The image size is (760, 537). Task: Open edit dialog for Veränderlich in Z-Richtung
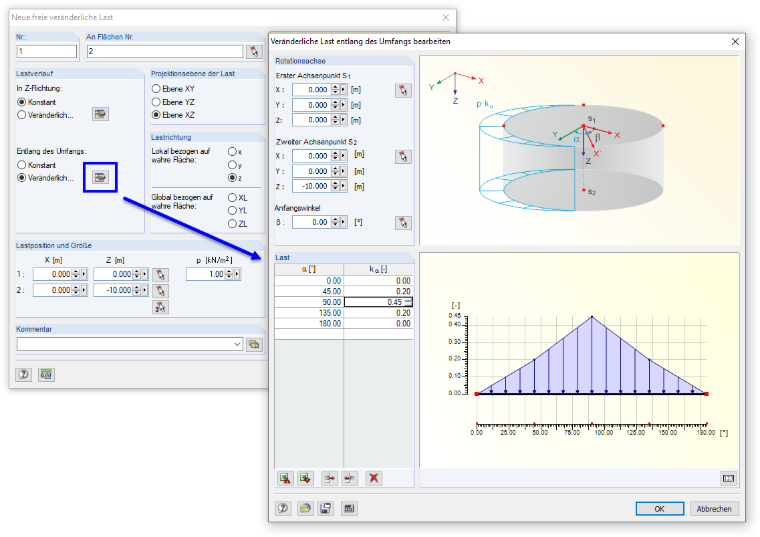(100, 114)
